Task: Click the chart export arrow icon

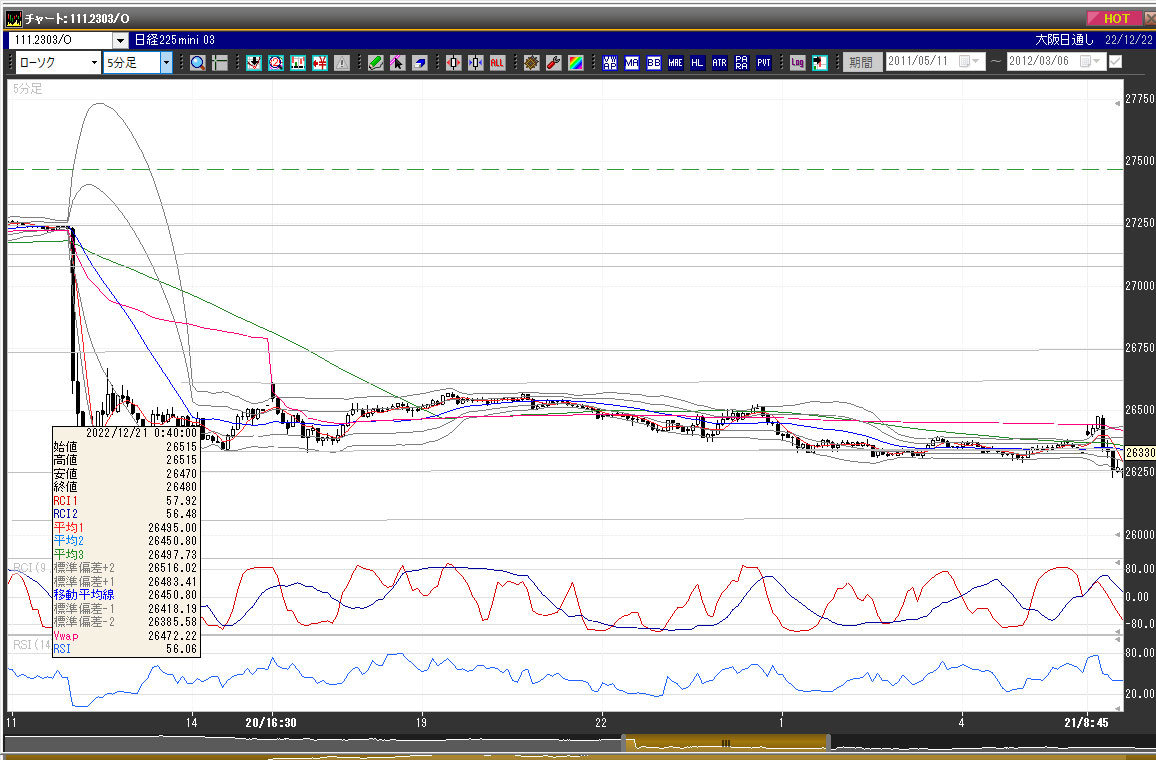Action: (820, 63)
